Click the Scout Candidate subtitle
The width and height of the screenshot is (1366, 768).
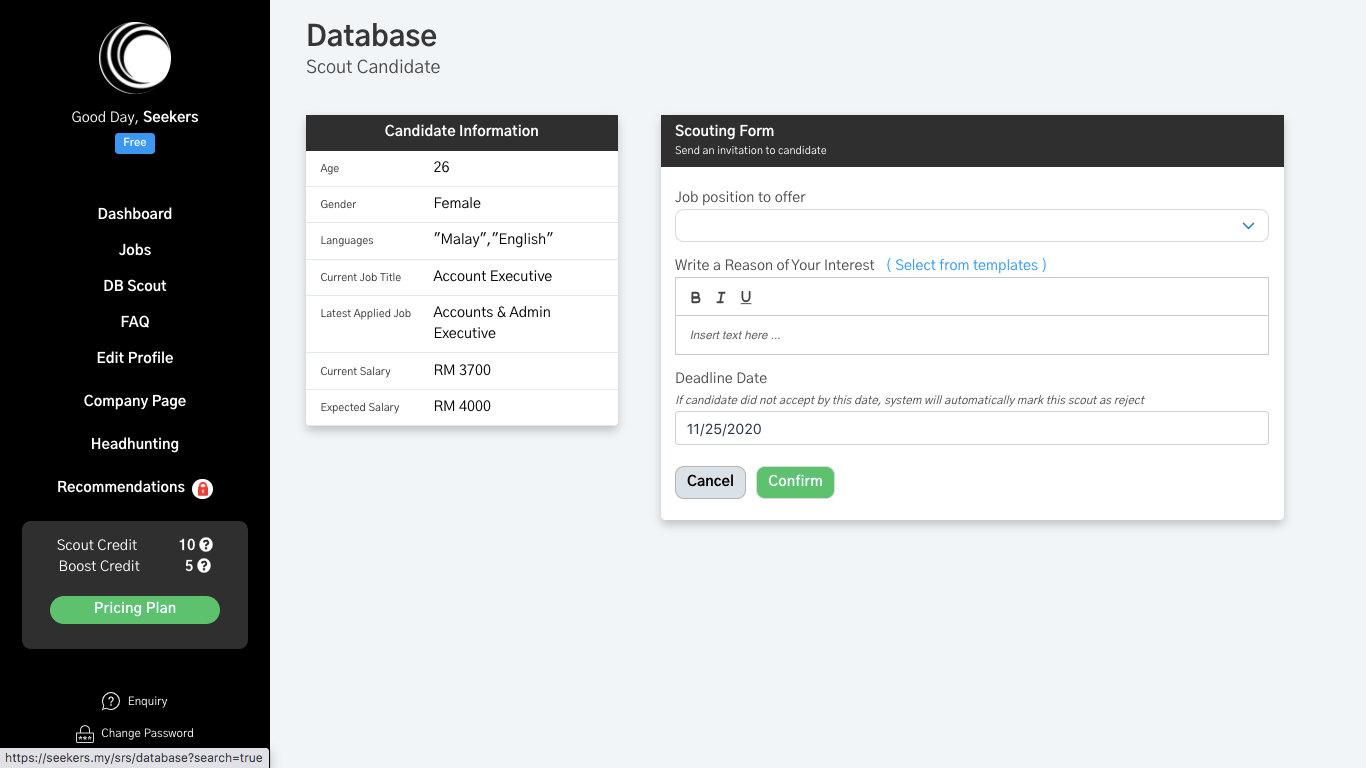(373, 67)
